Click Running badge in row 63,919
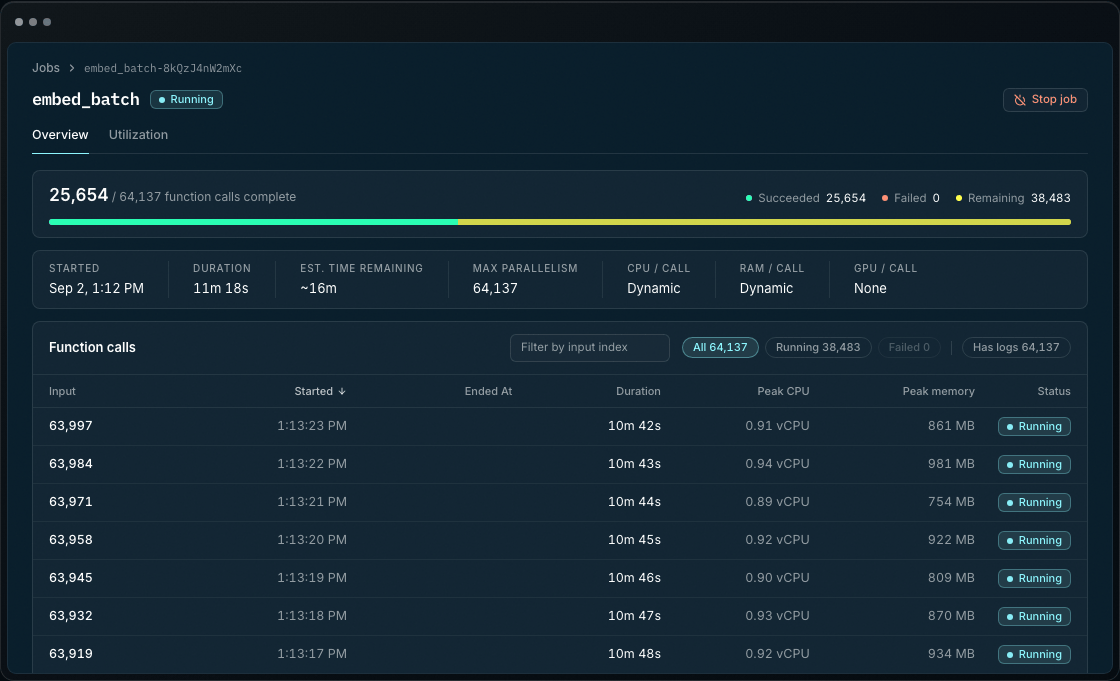Image resolution: width=1120 pixels, height=681 pixels. point(1034,654)
